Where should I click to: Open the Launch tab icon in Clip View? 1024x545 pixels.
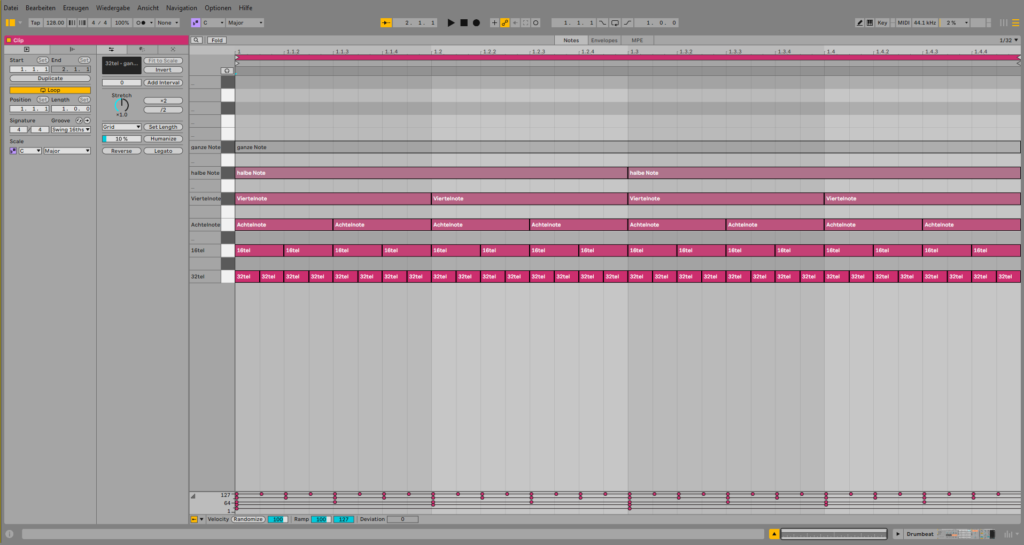[x=72, y=50]
